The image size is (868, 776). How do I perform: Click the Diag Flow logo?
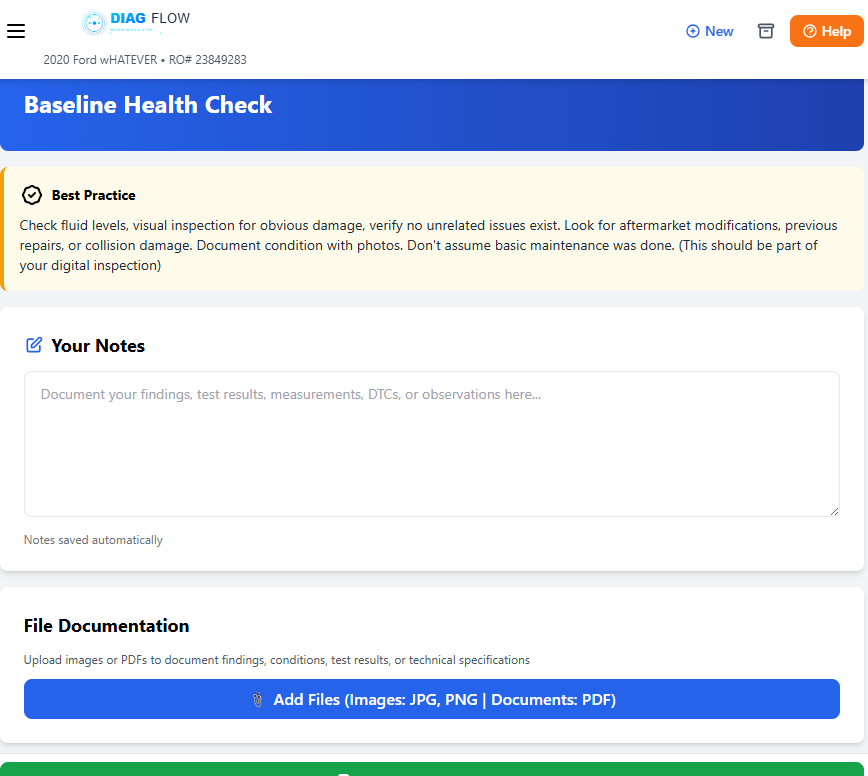coord(136,22)
